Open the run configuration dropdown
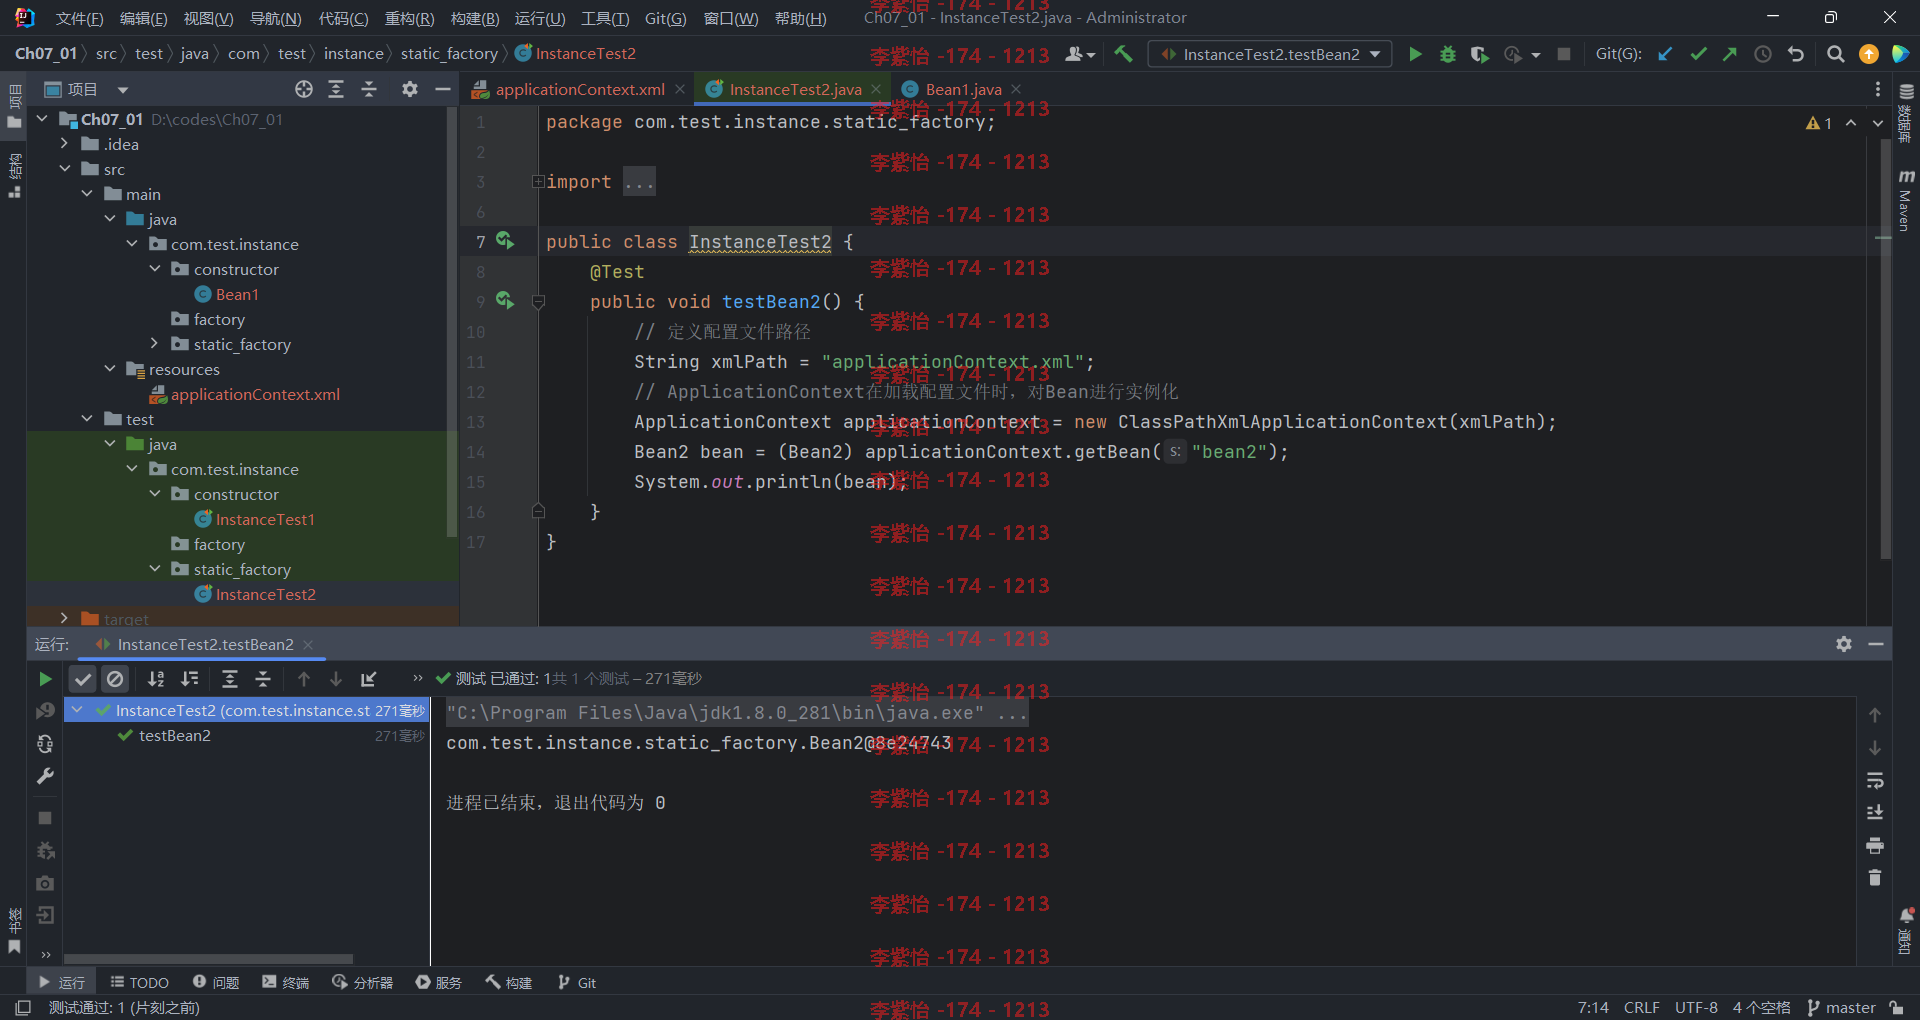The width and height of the screenshot is (1920, 1020). 1270,54
